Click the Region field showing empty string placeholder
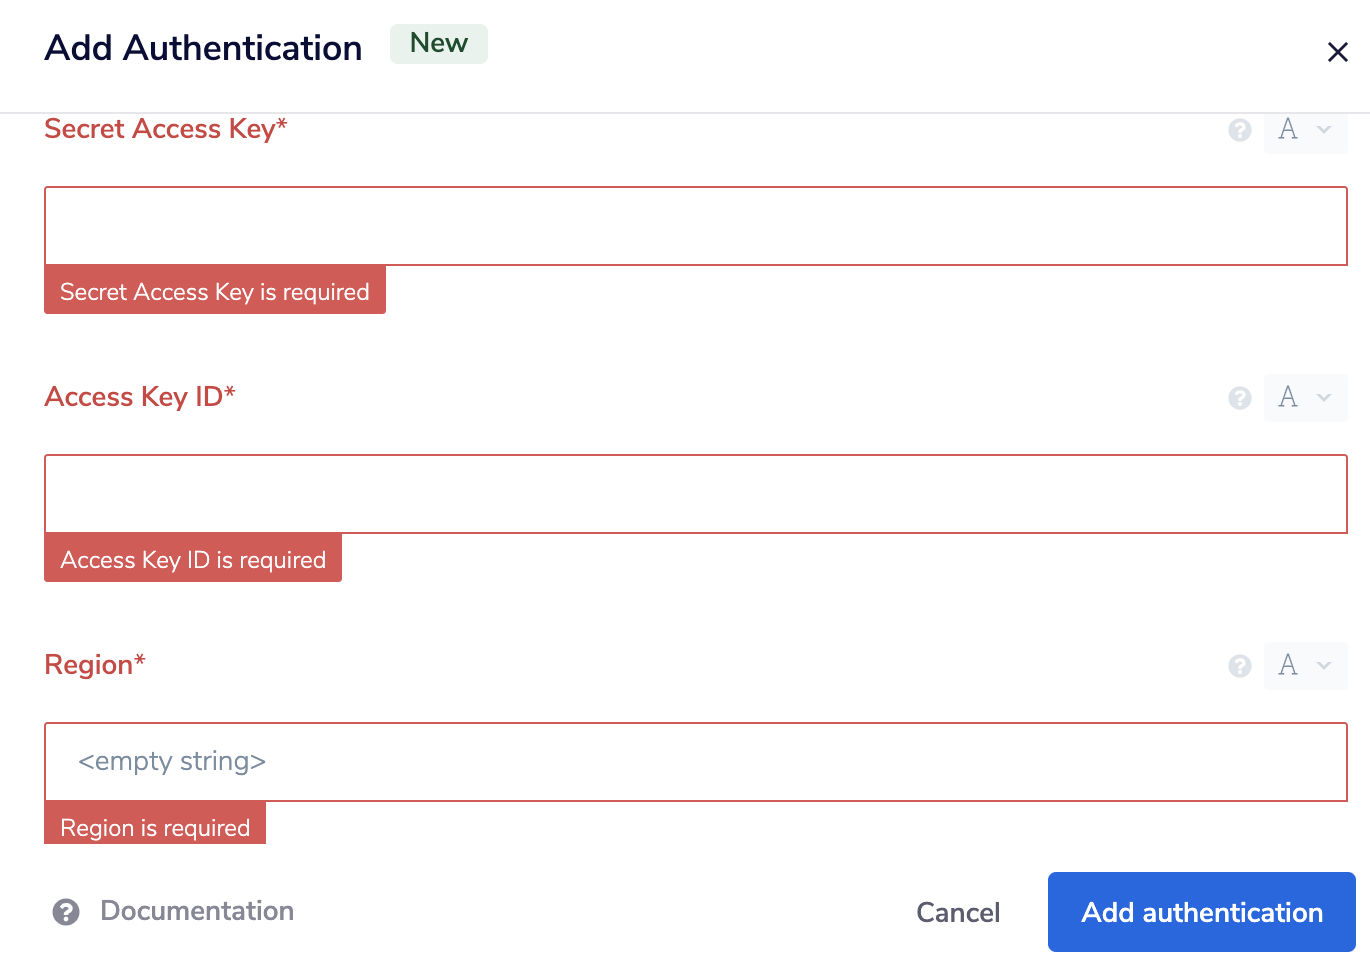The width and height of the screenshot is (1370, 972). click(695, 761)
